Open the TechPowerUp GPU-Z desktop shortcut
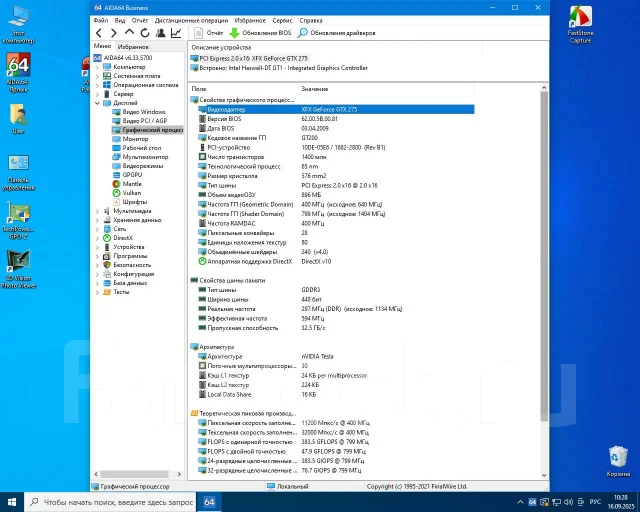This screenshot has height=512, width=640. (x=18, y=220)
